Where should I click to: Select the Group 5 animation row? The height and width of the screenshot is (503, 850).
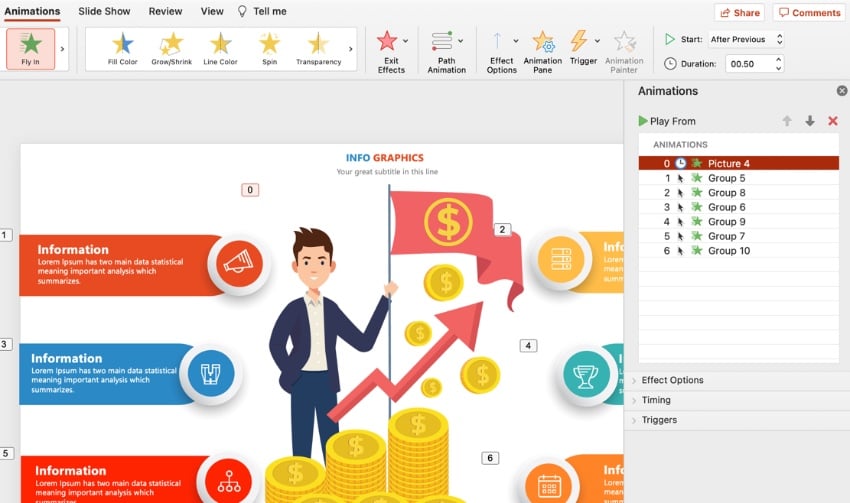click(738, 178)
